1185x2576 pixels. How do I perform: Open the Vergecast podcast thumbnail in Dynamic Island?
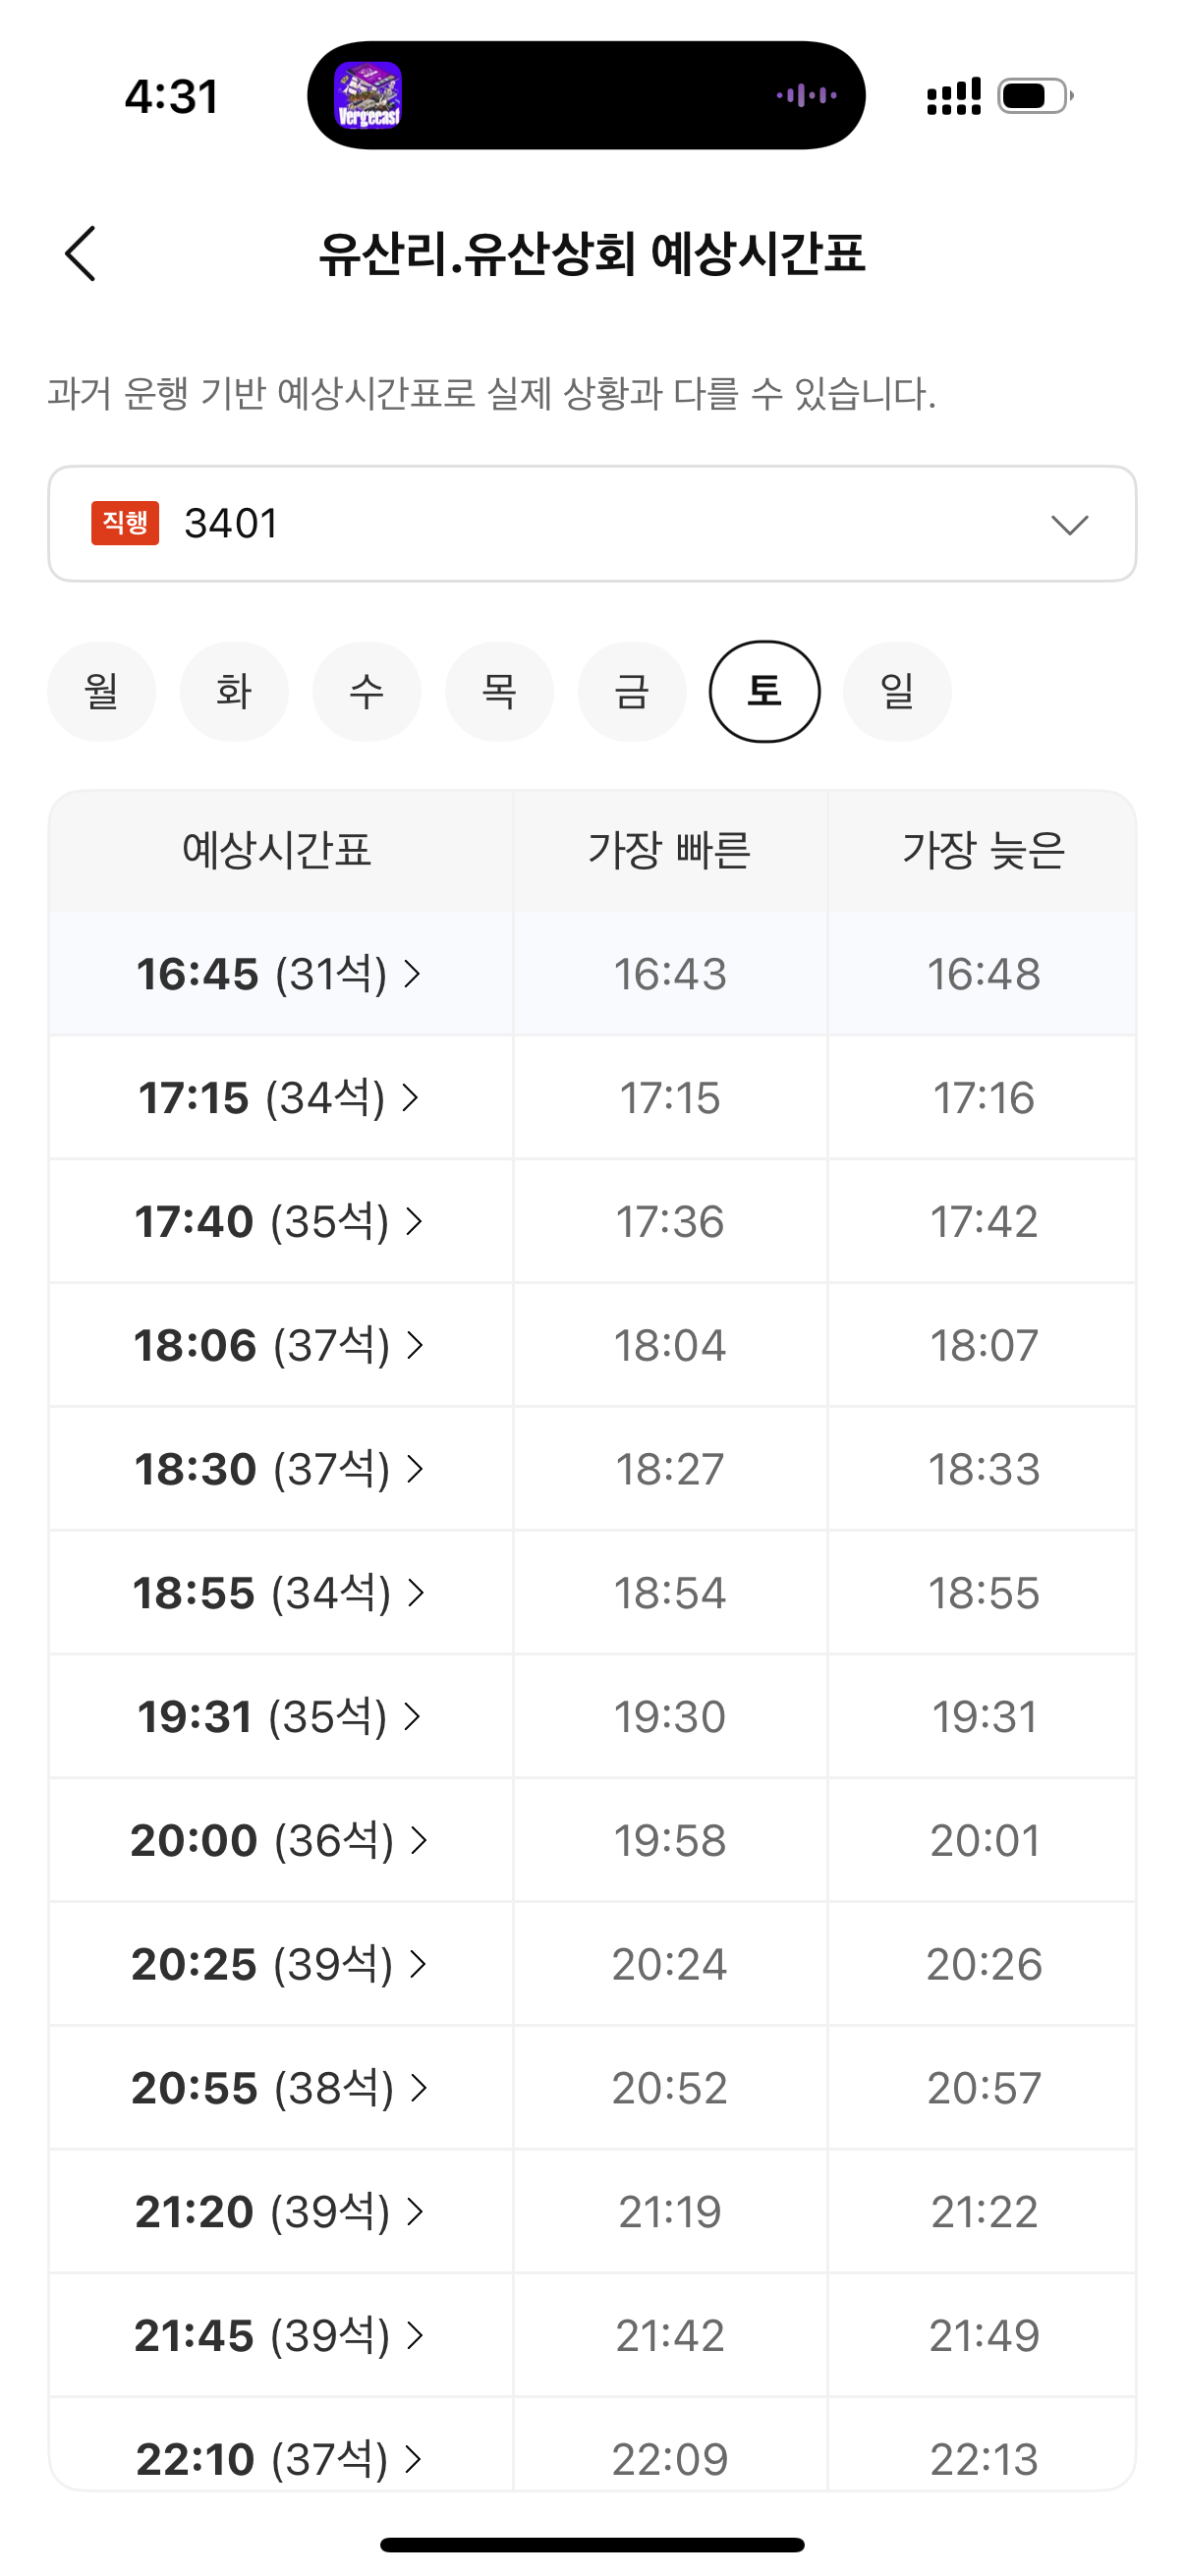tap(368, 96)
